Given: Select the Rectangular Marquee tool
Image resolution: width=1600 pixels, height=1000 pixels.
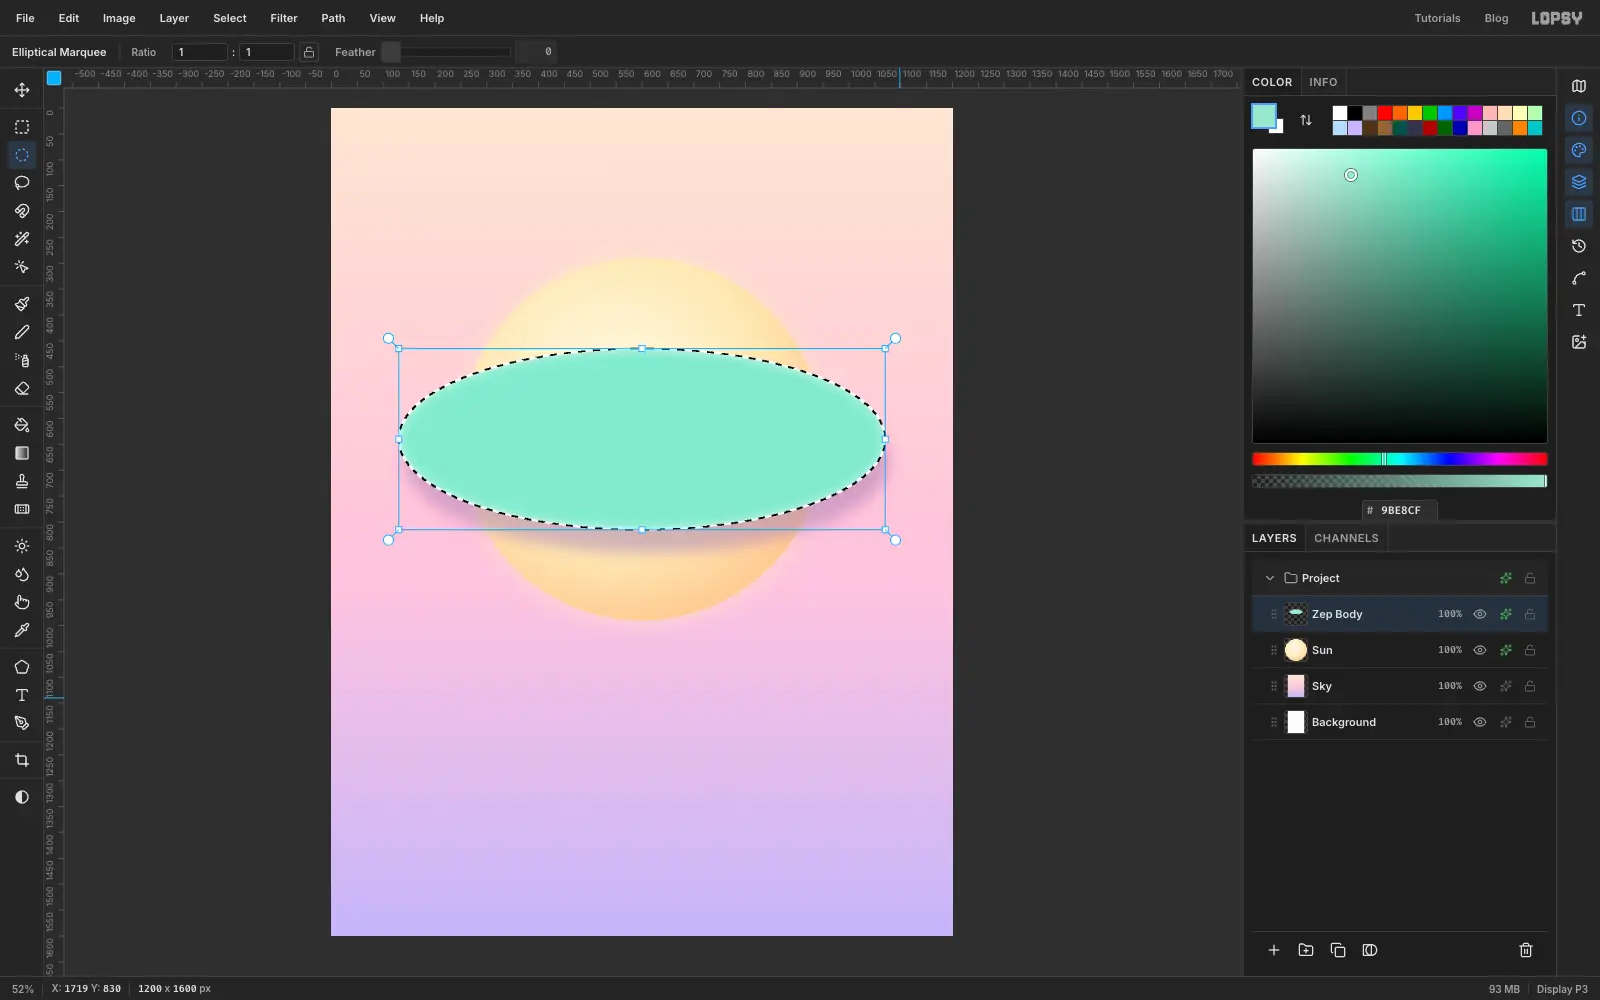Looking at the screenshot, I should 22,127.
